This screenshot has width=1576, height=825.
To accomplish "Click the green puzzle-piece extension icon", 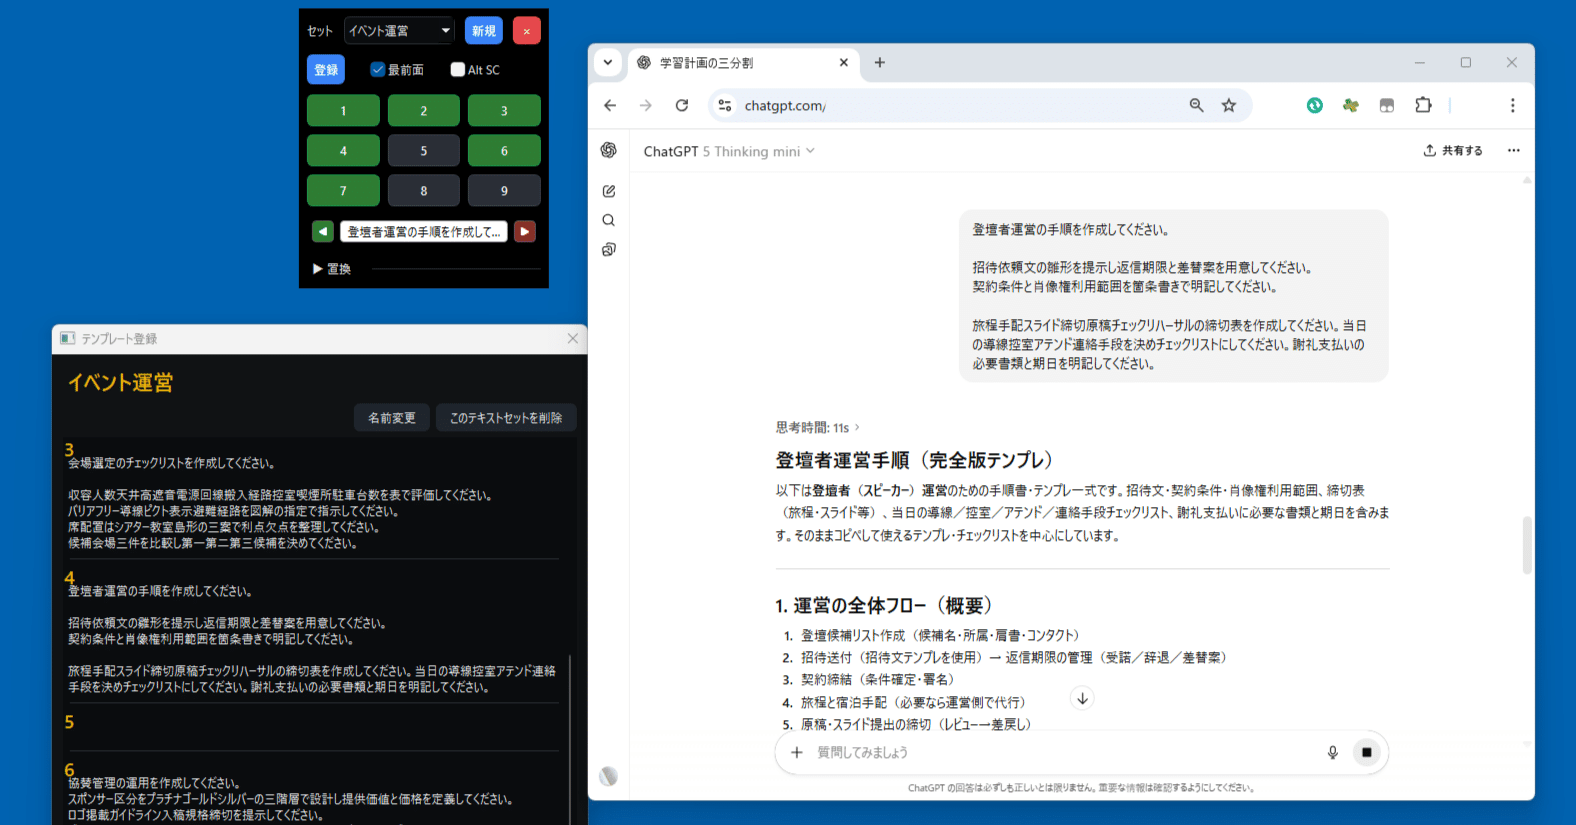I will tap(1351, 105).
